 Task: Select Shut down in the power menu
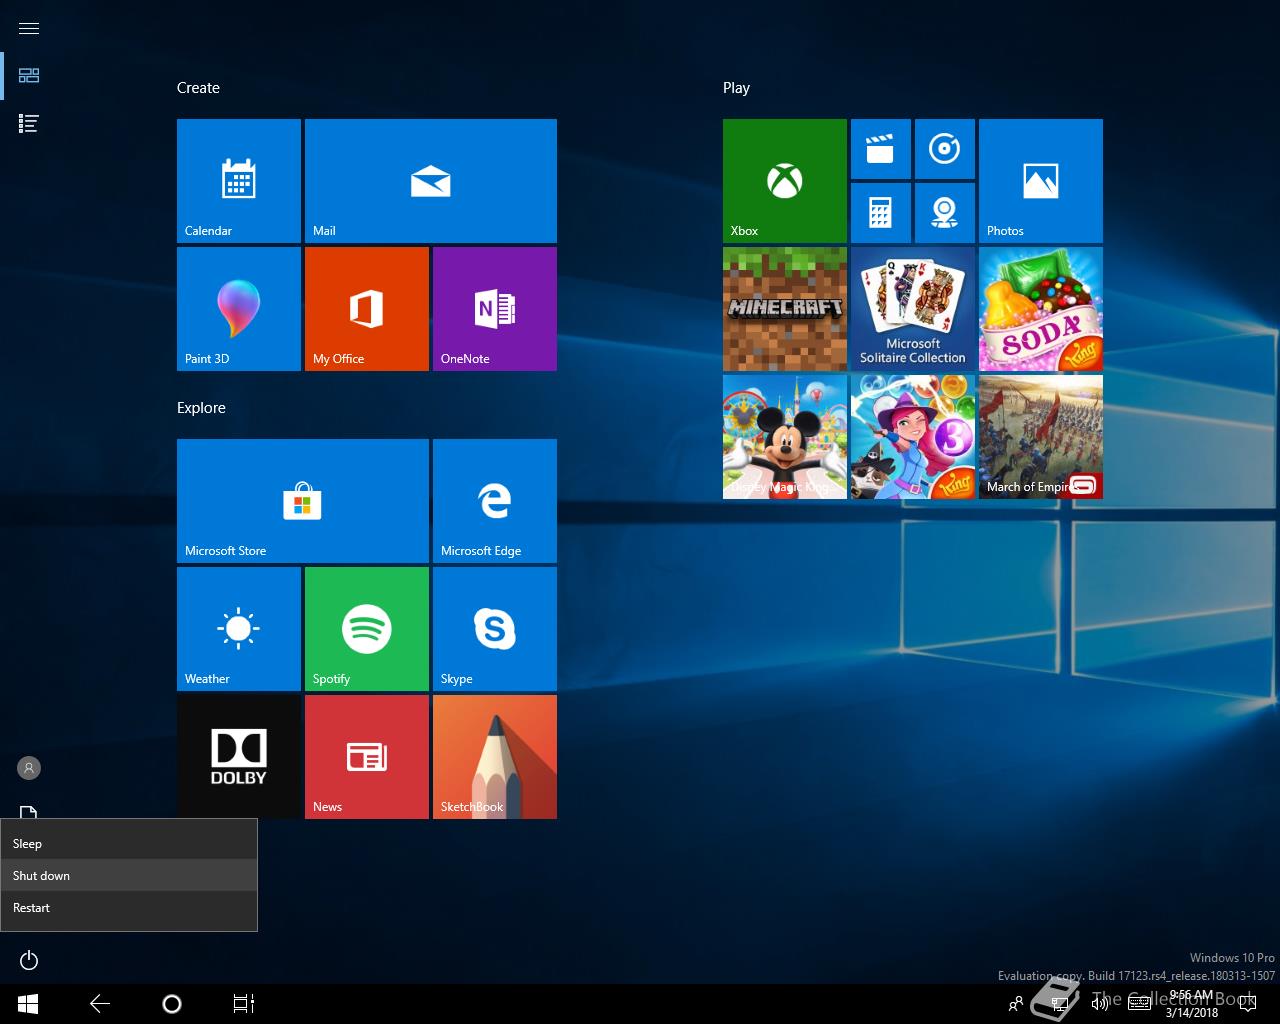(129, 875)
